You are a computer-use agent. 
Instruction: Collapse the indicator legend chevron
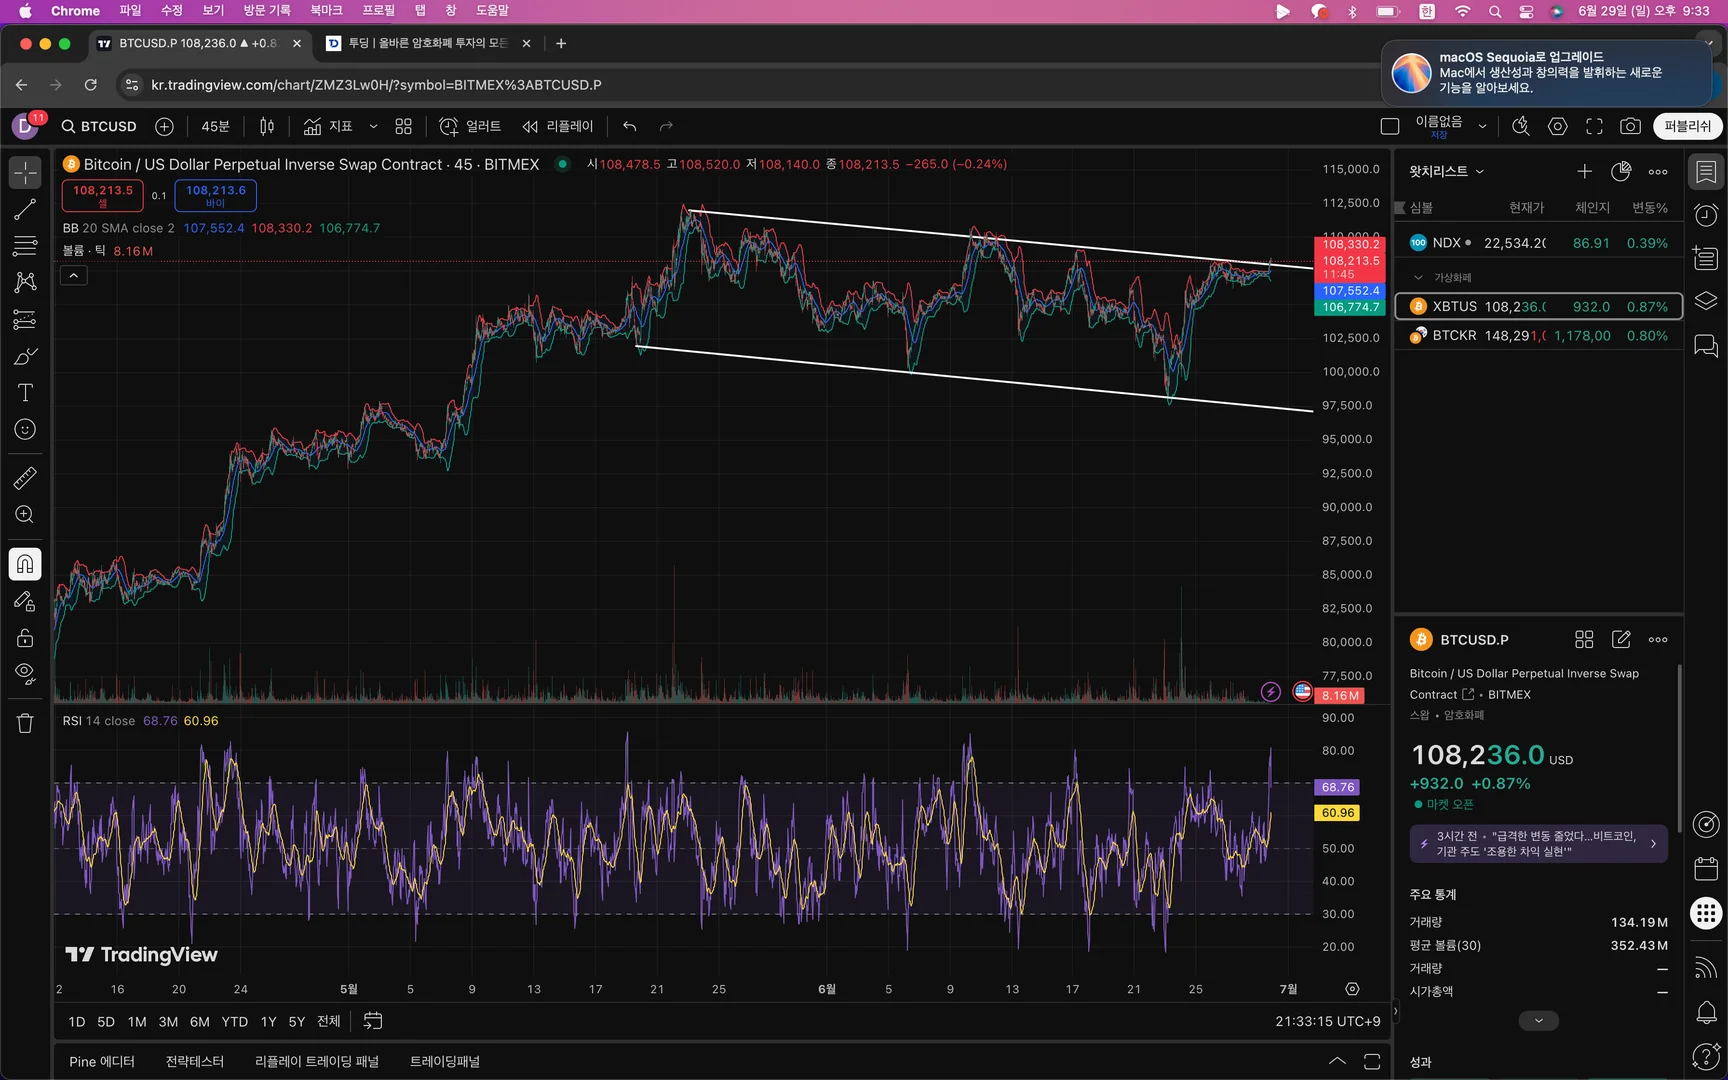coord(74,275)
